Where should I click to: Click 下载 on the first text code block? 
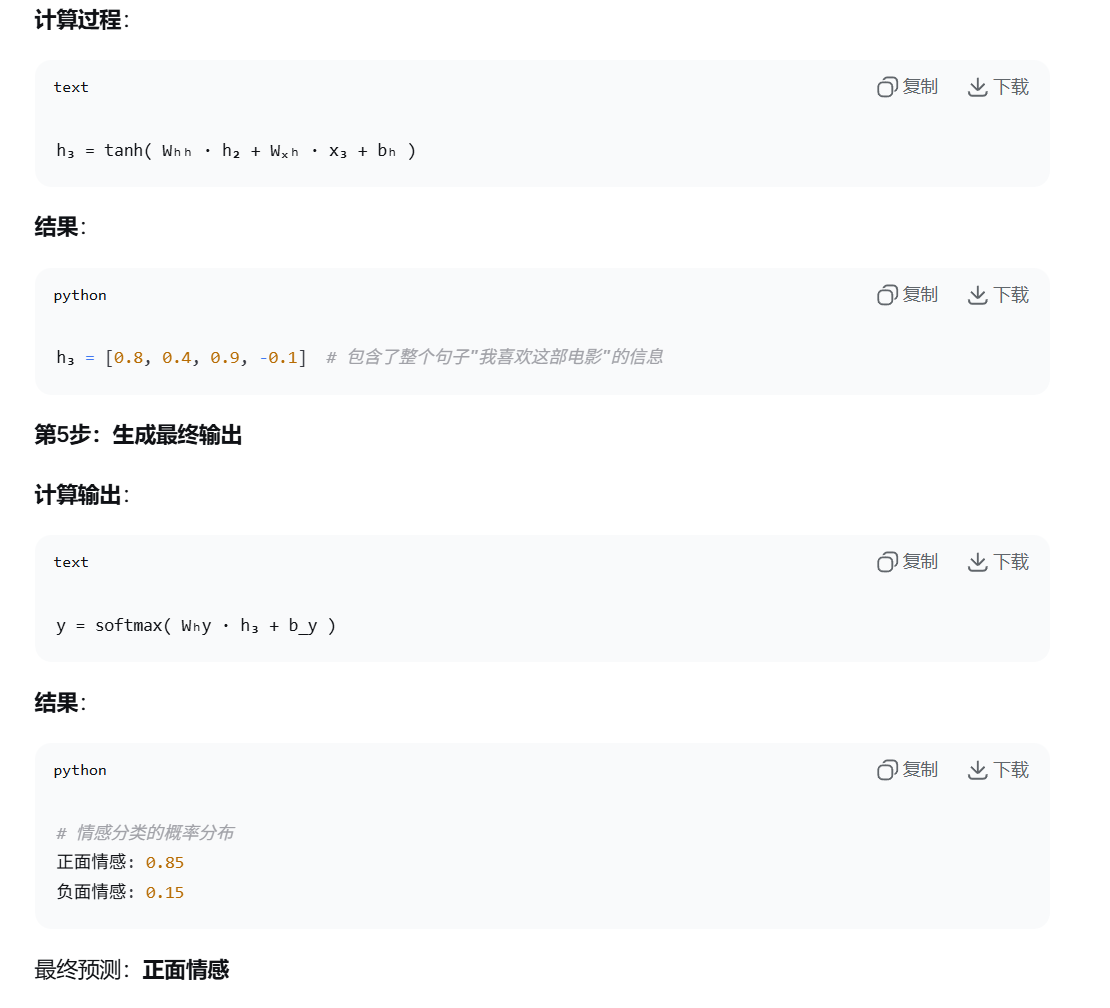[1010, 87]
